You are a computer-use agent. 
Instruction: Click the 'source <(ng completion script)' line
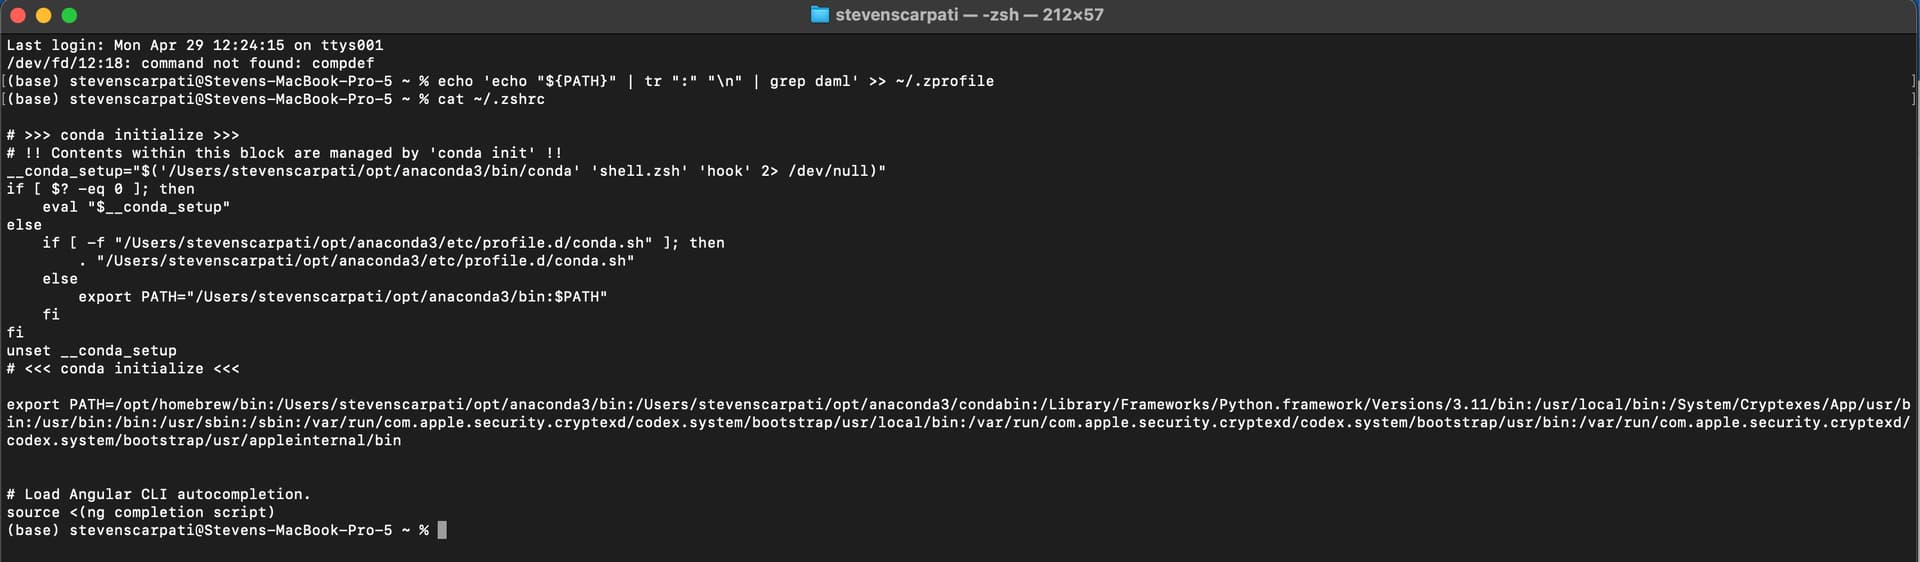[x=140, y=512]
